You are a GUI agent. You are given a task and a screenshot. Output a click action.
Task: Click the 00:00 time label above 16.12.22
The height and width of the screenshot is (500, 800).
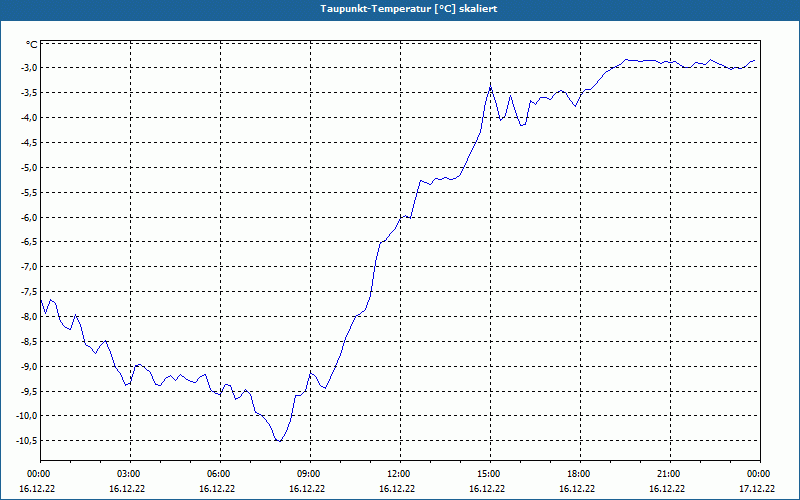click(39, 474)
